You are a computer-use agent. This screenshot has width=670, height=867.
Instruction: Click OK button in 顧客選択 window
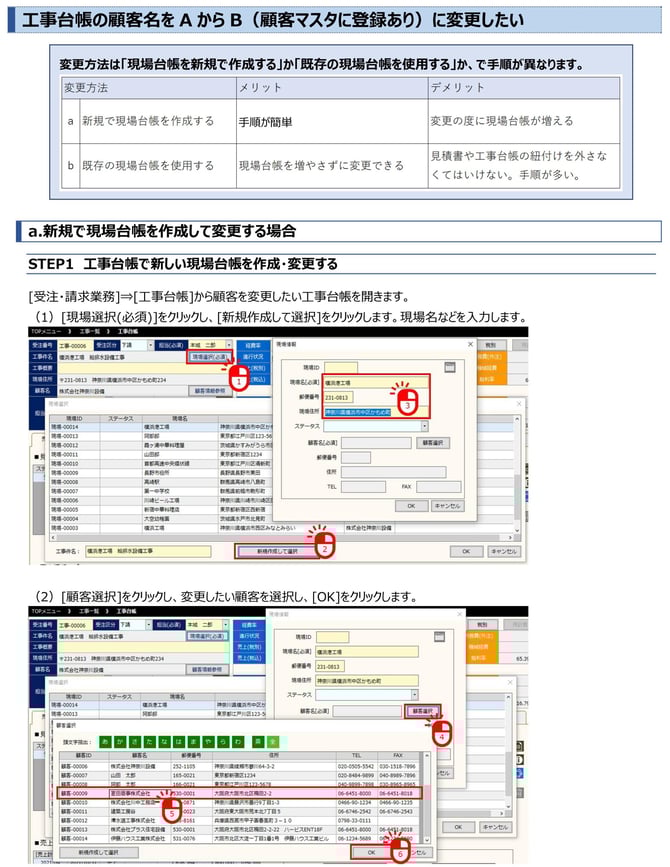click(371, 852)
